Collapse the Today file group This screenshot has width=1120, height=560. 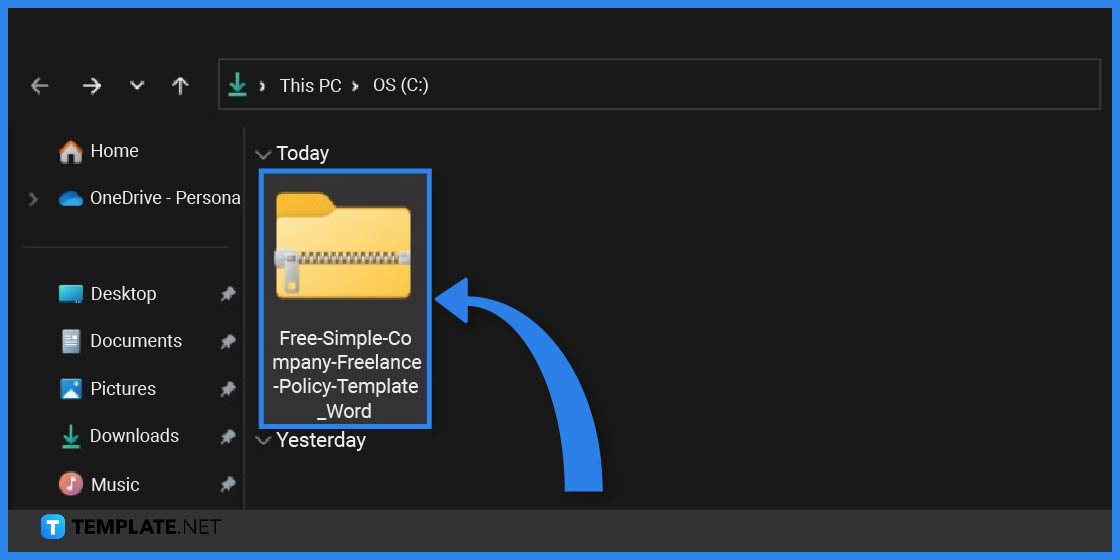[263, 154]
